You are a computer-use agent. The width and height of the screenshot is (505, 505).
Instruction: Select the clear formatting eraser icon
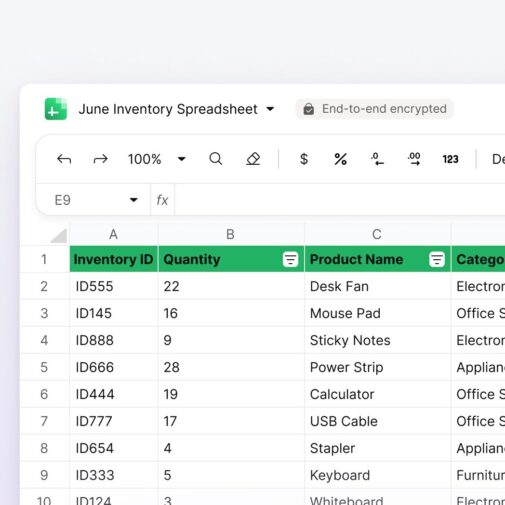click(x=253, y=159)
